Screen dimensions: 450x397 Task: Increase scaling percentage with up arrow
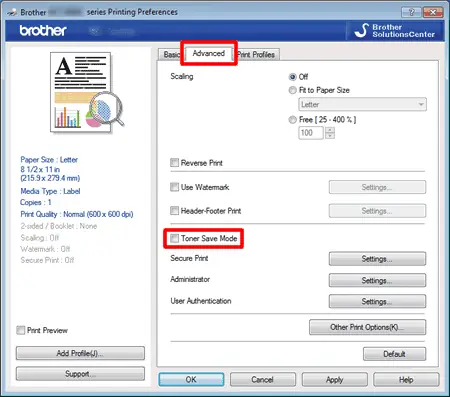point(330,130)
